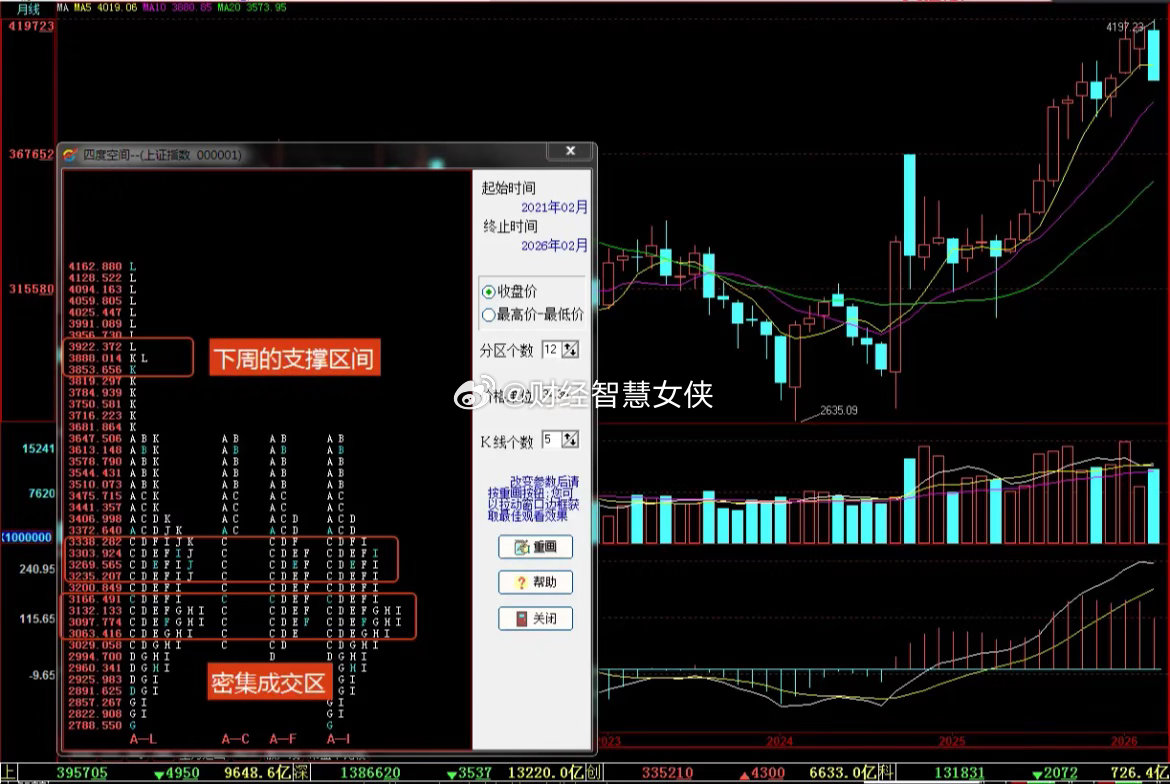Click the 分区个数 value field showing 12
Image resolution: width=1170 pixels, height=784 pixels.
tap(551, 349)
